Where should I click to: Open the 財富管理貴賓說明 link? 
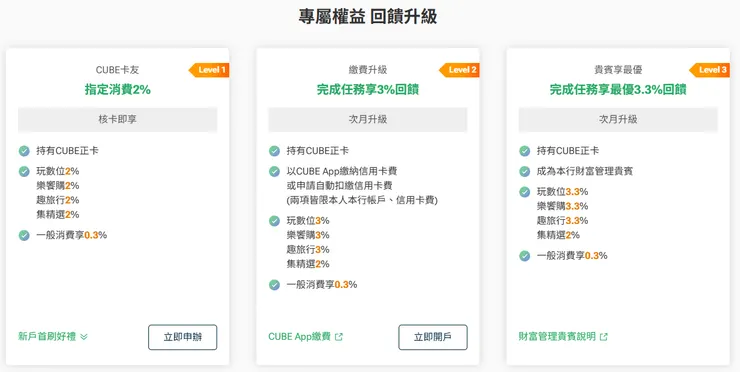[x=563, y=337]
